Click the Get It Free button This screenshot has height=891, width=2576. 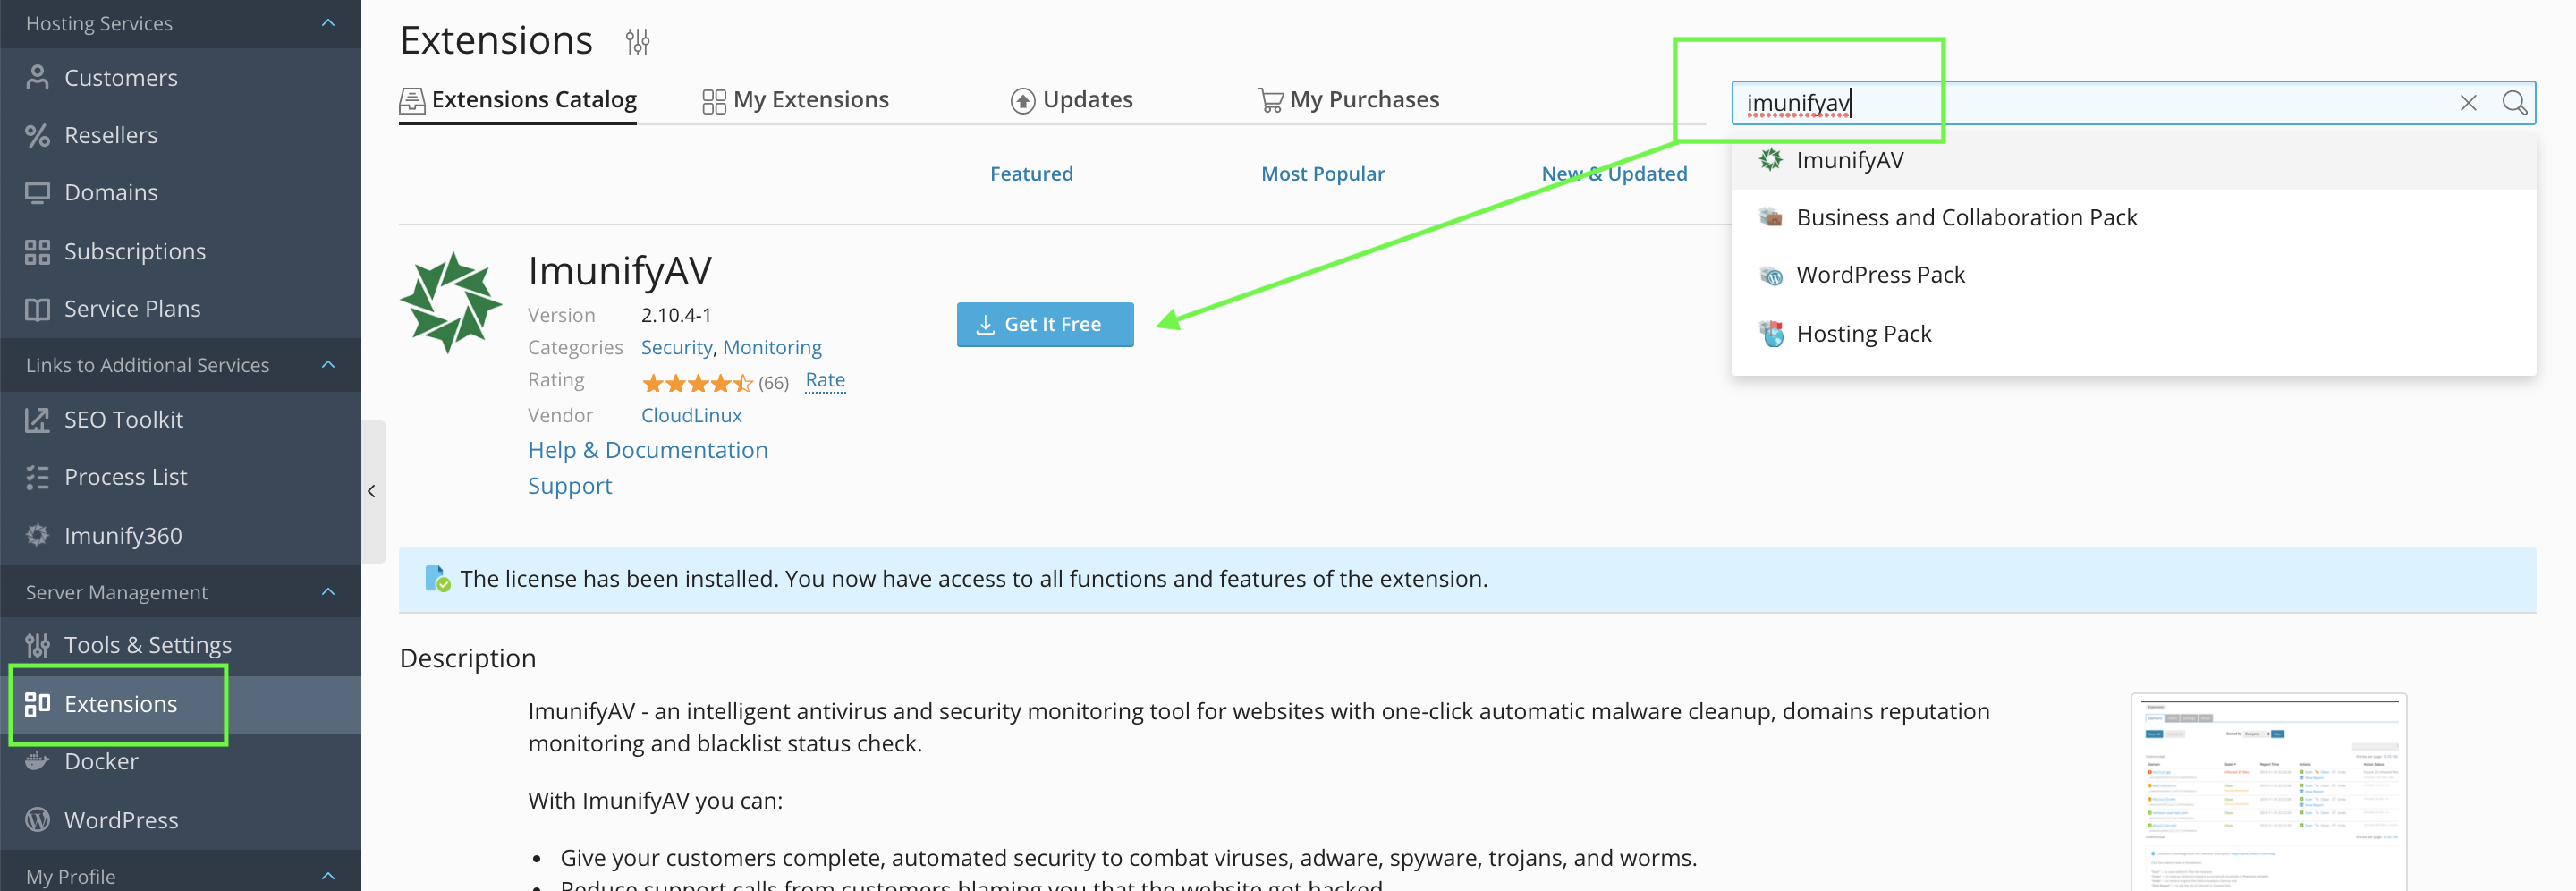click(x=1044, y=324)
